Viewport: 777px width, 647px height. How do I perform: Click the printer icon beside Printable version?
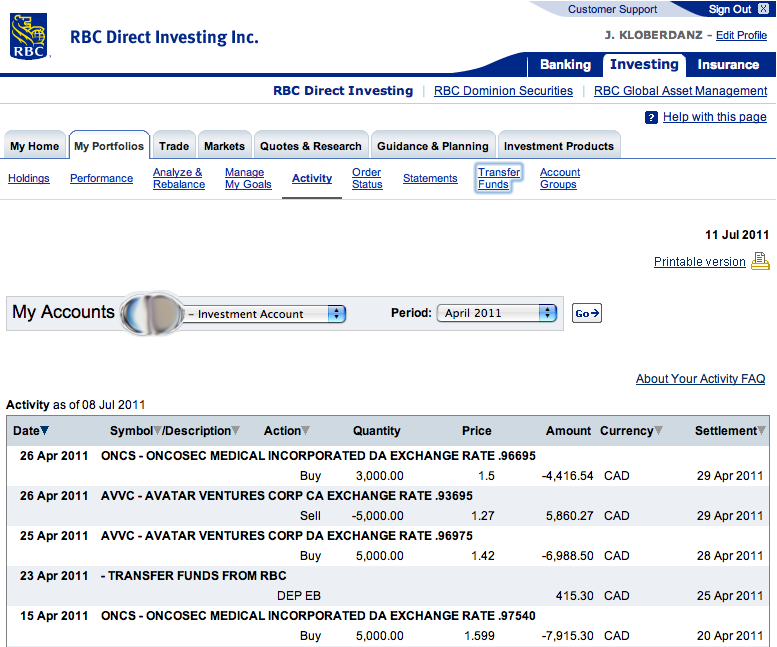point(760,261)
